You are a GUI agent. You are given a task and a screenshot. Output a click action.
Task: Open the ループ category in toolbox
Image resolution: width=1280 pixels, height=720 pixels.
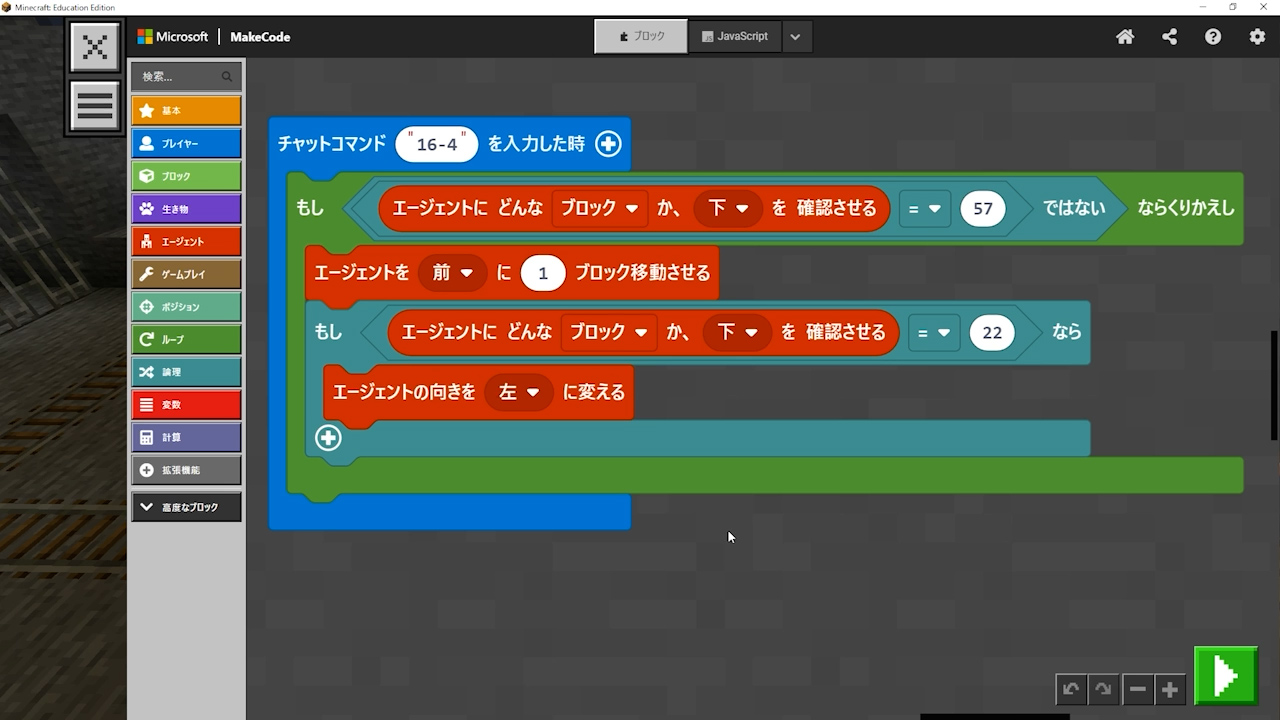tap(186, 339)
